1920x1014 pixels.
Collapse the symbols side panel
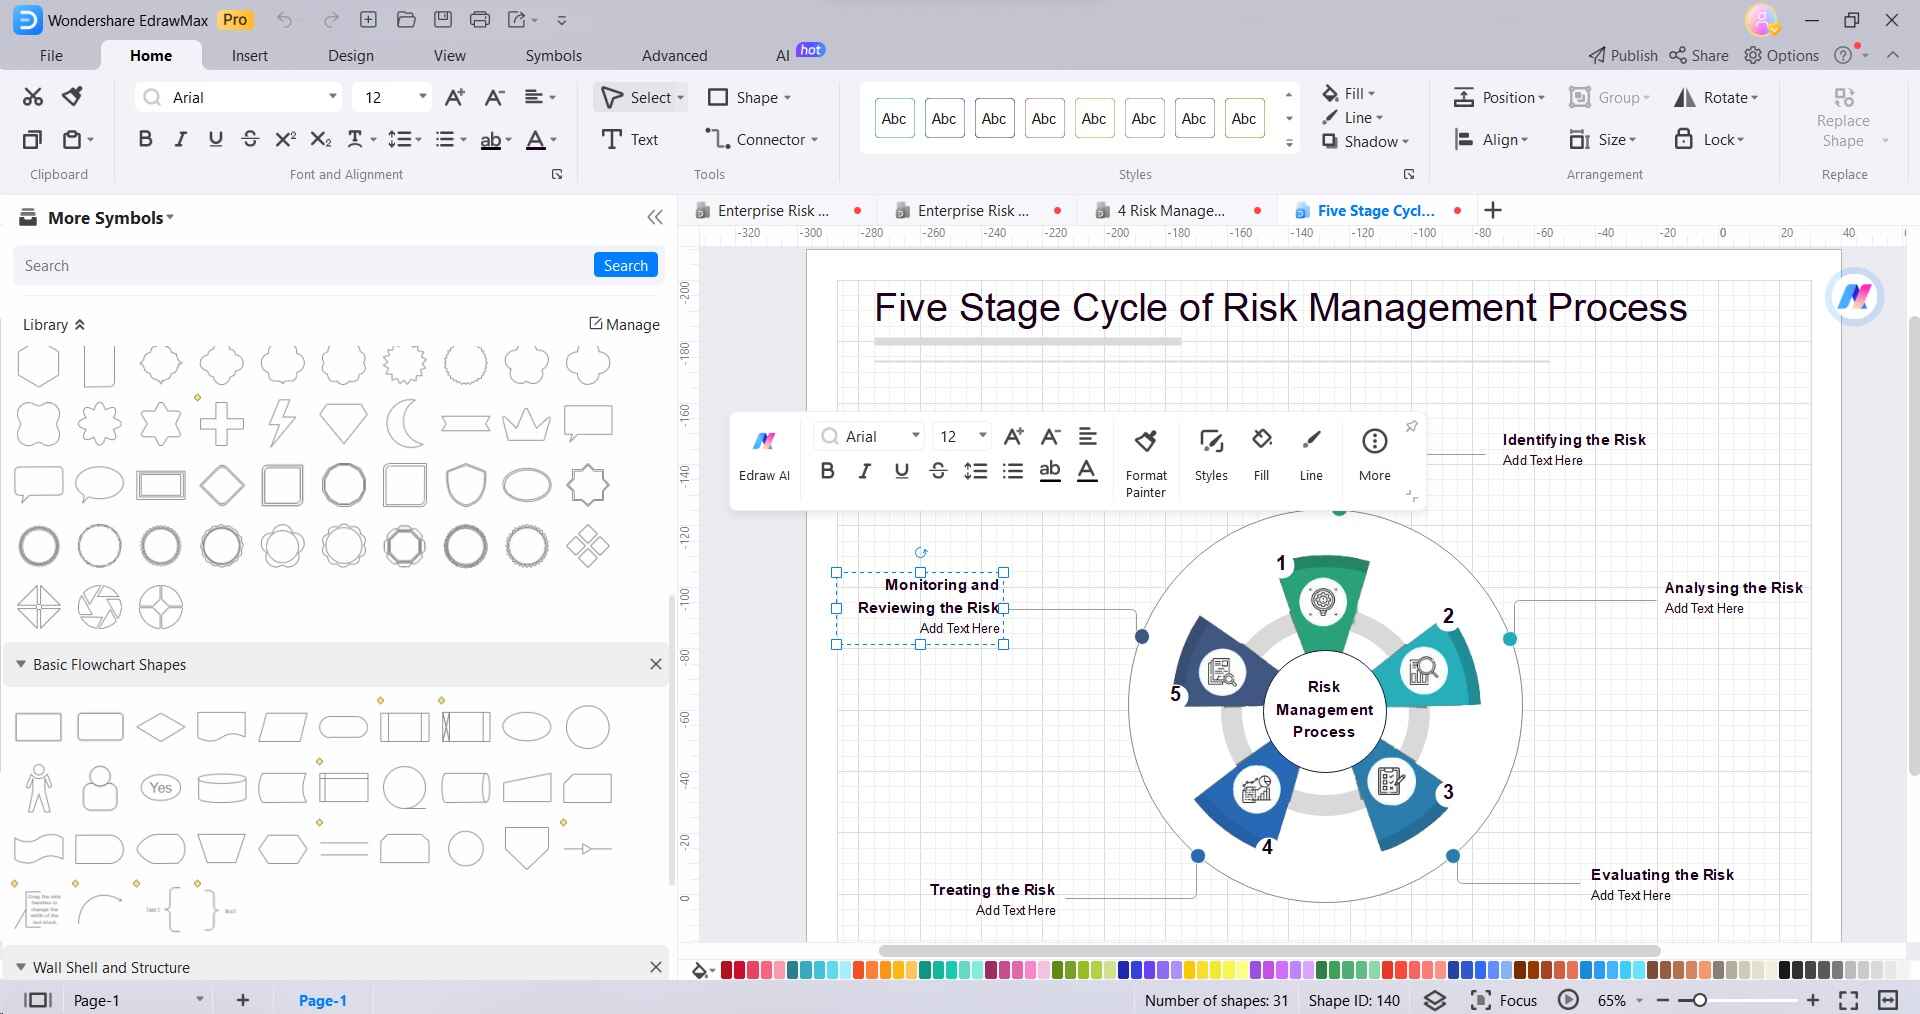(x=655, y=217)
